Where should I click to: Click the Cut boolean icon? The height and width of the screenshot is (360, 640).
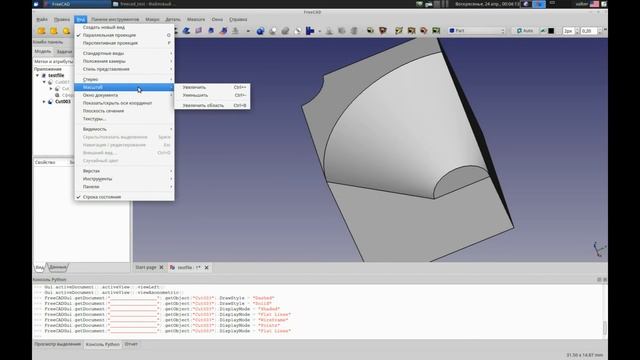(x=273, y=31)
